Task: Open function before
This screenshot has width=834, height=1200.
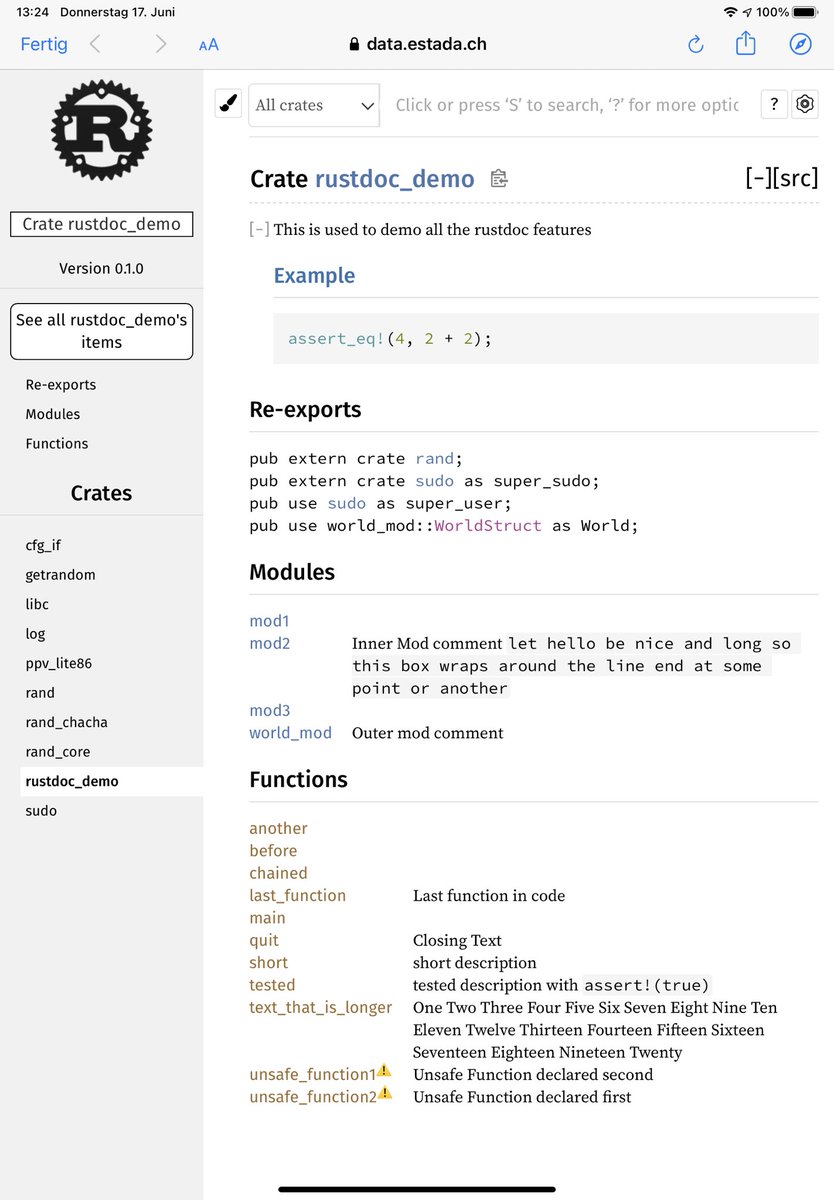Action: coord(273,851)
